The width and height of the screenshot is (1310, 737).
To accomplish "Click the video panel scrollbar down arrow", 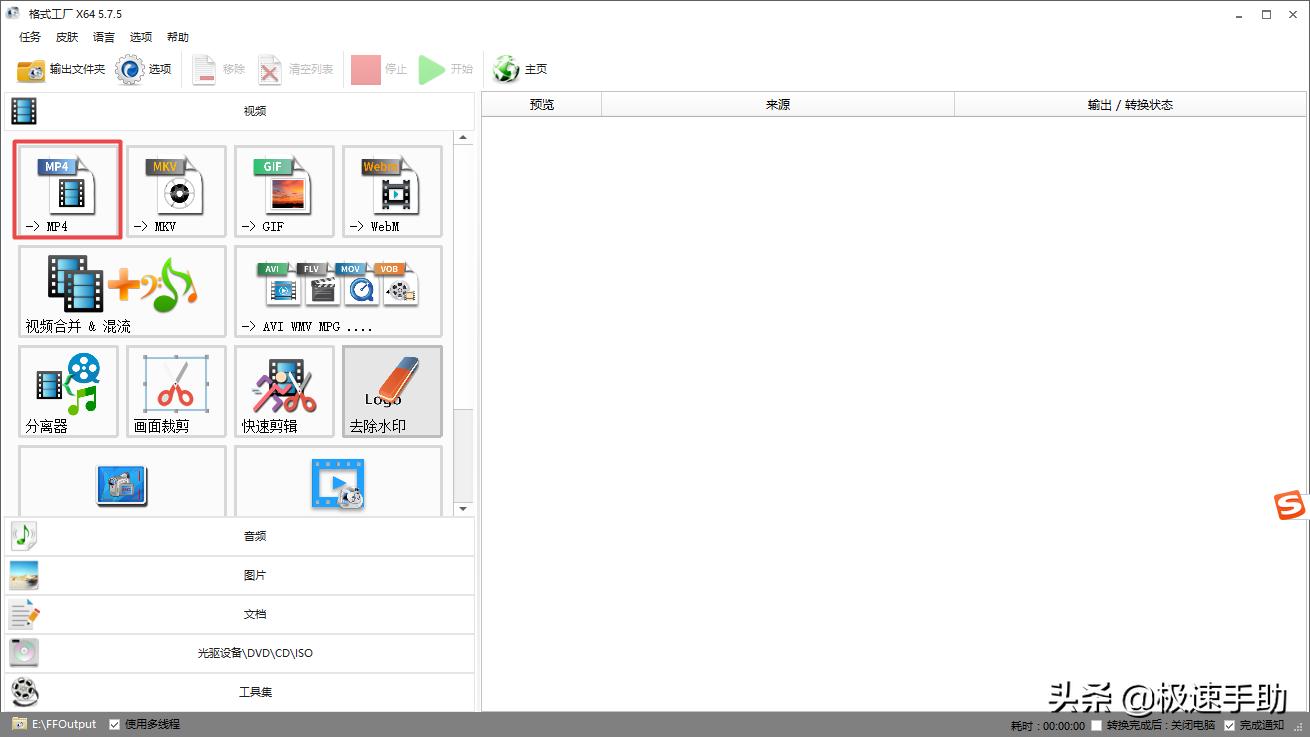I will pyautogui.click(x=463, y=509).
